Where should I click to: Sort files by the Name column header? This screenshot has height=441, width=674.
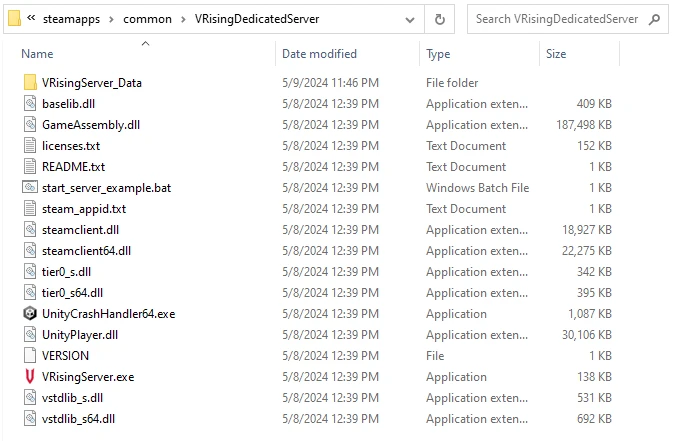tap(37, 54)
